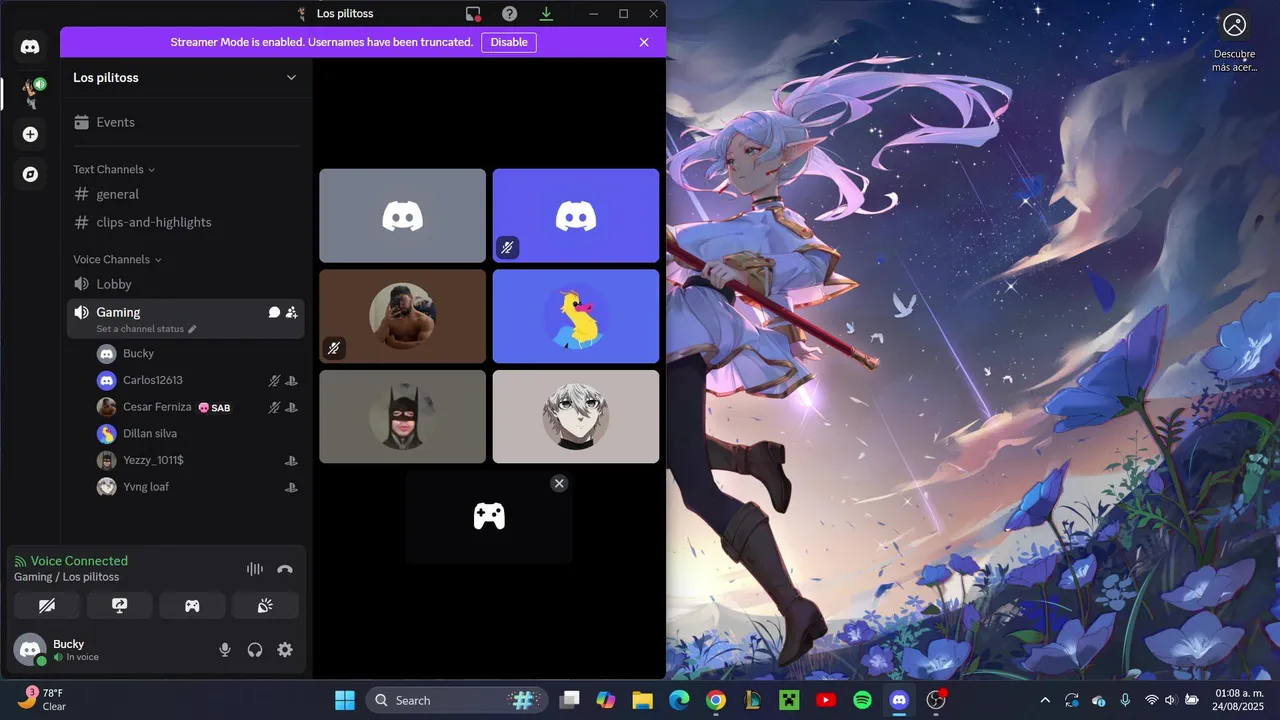This screenshot has width=1280, height=720.
Task: Open the weather widget showing 78°F
Action: (x=42, y=700)
